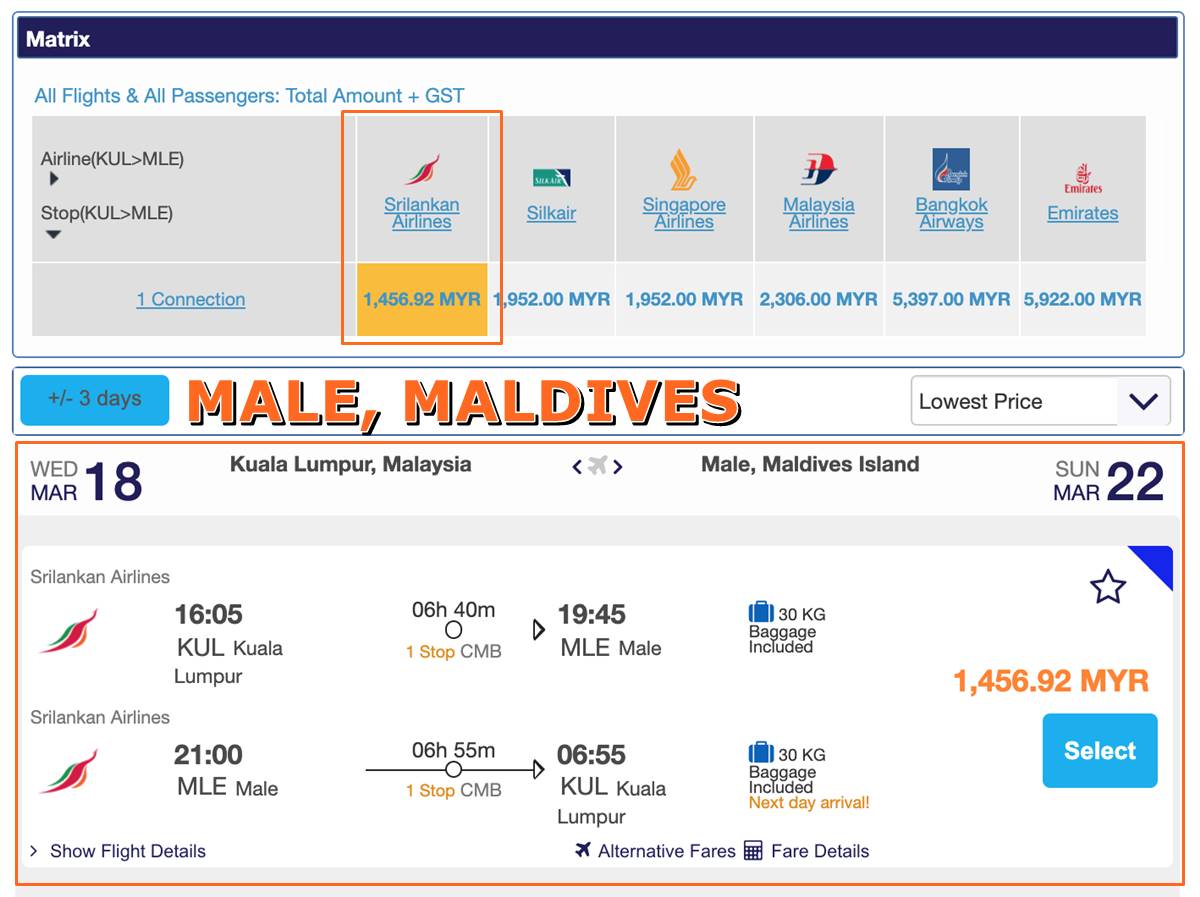The height and width of the screenshot is (897, 1200).
Task: Open the Bangkok Airways link
Action: coord(952,213)
